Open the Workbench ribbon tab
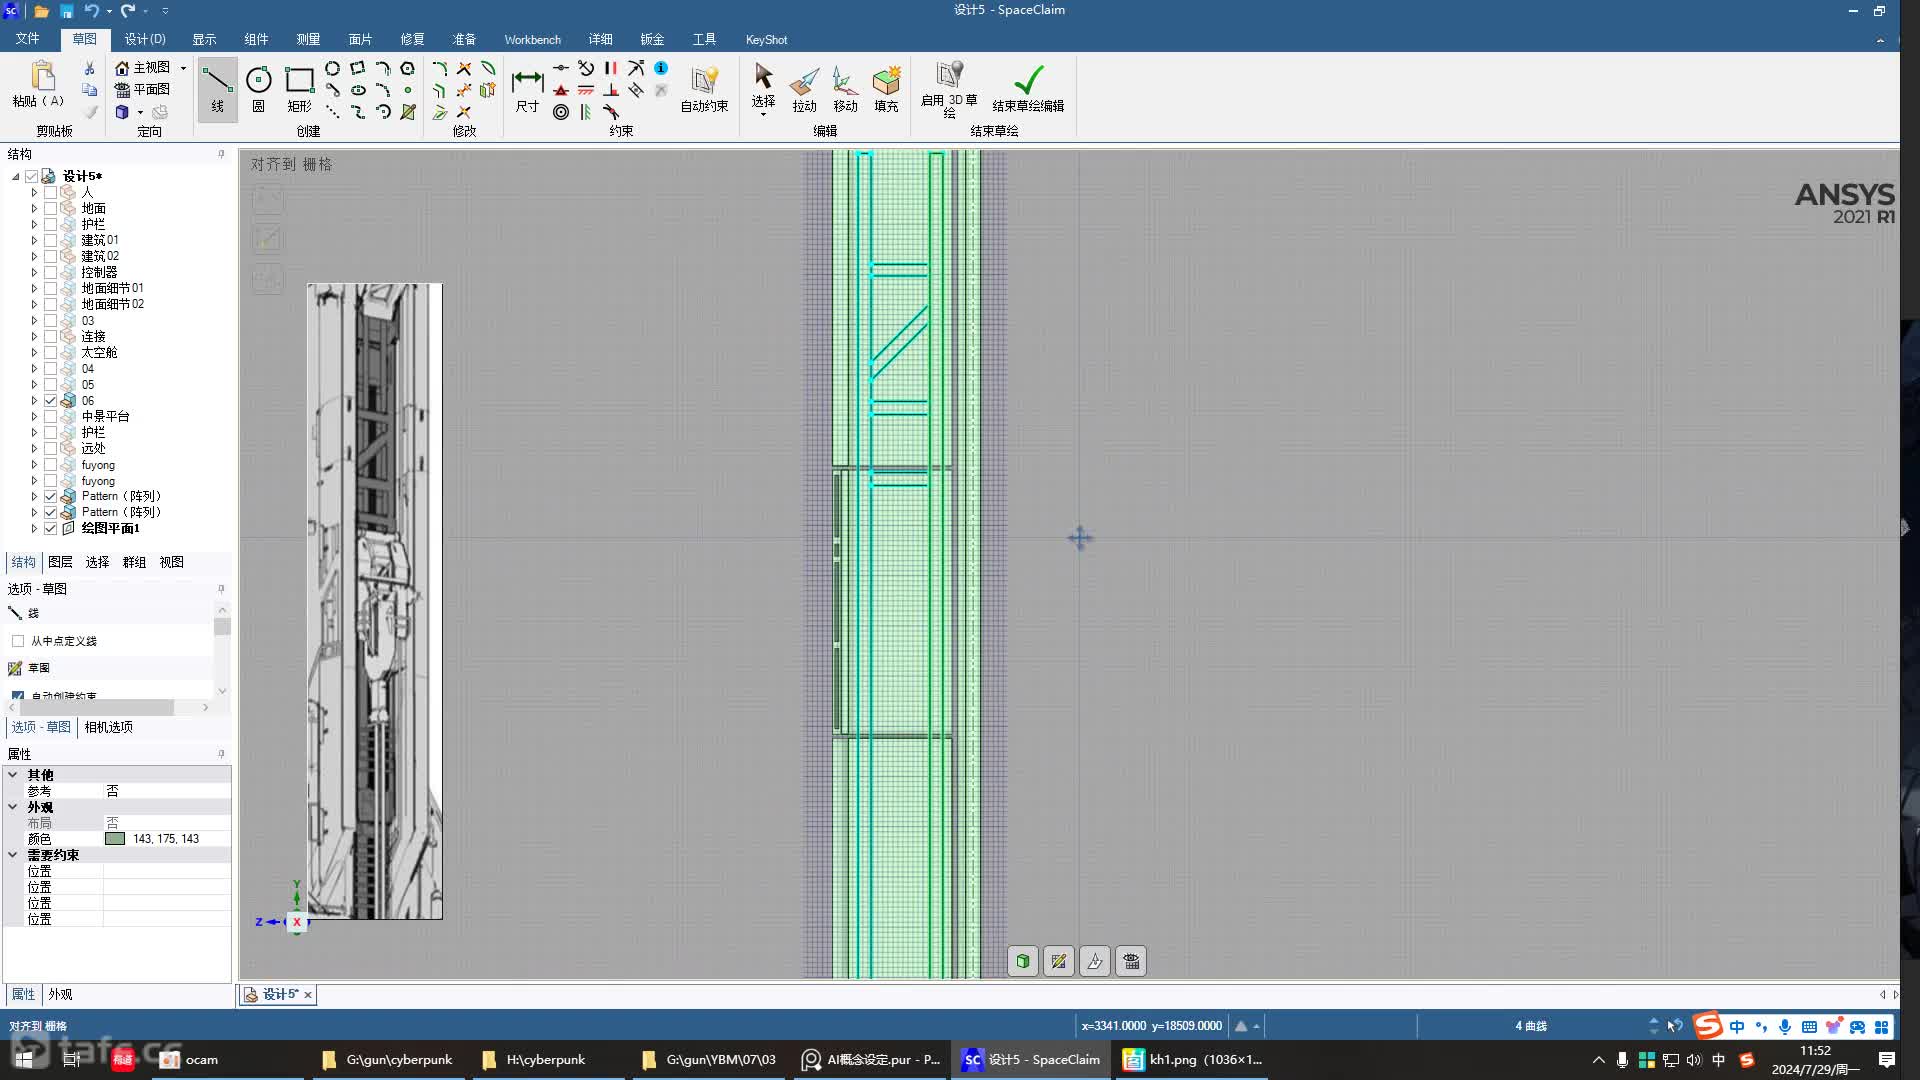 (x=532, y=39)
